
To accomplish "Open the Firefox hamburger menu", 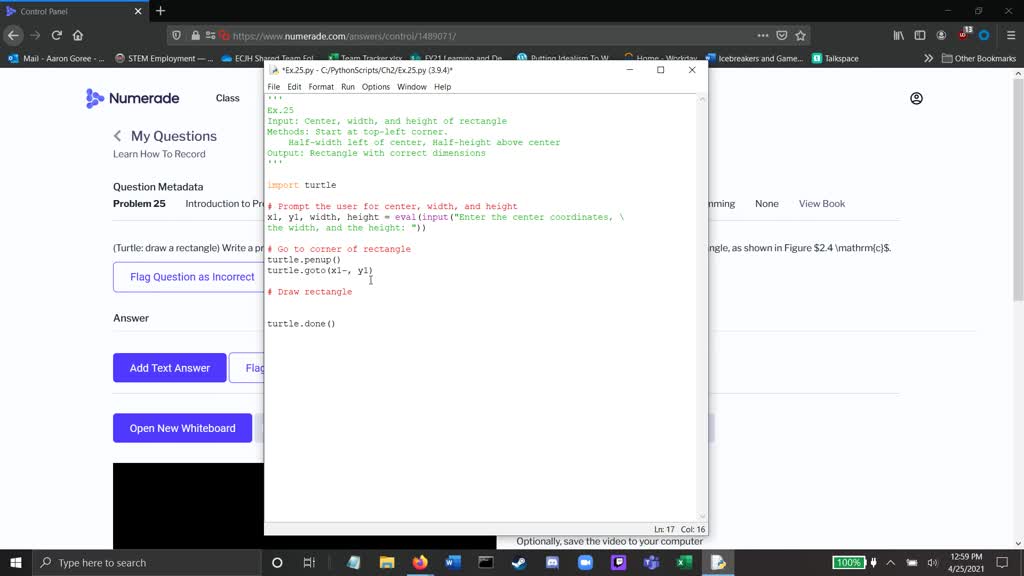I will [x=1011, y=35].
